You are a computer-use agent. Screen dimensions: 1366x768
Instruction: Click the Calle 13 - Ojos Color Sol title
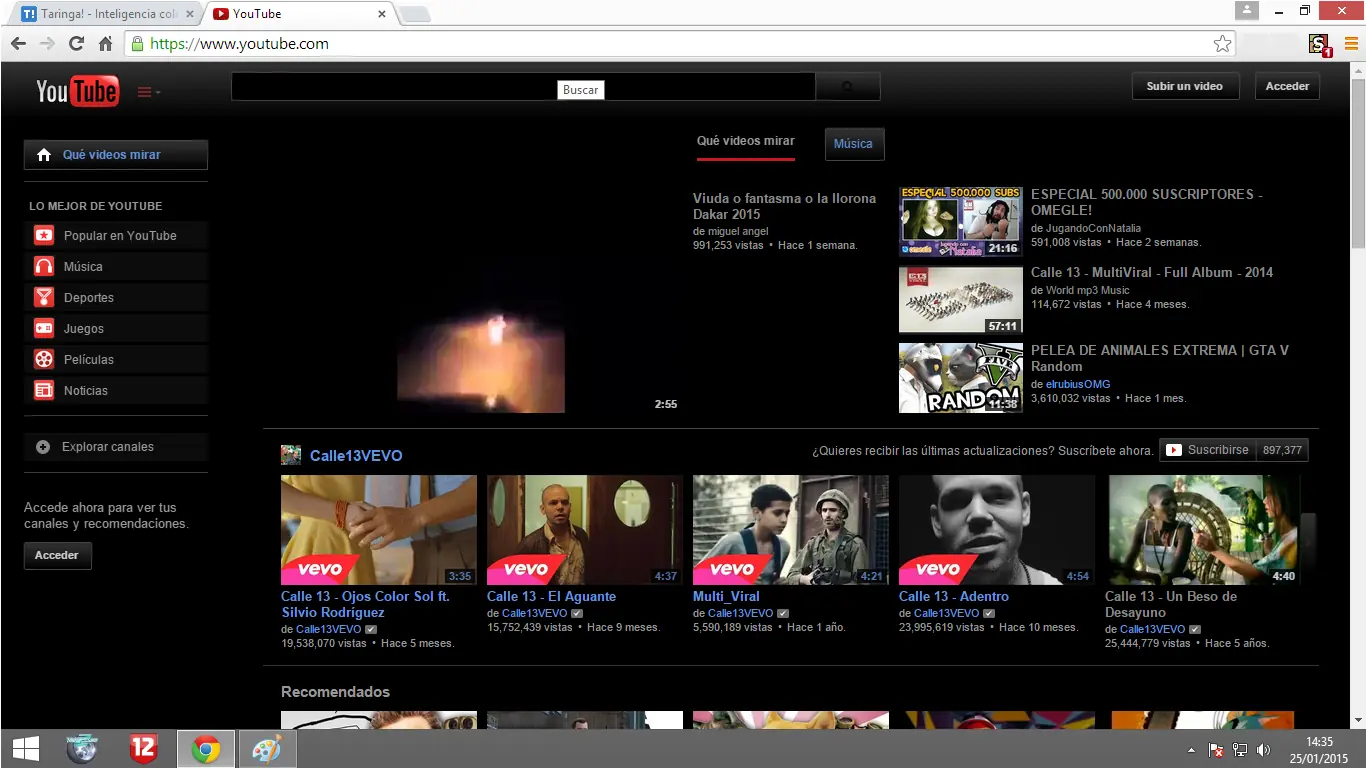[x=365, y=604]
